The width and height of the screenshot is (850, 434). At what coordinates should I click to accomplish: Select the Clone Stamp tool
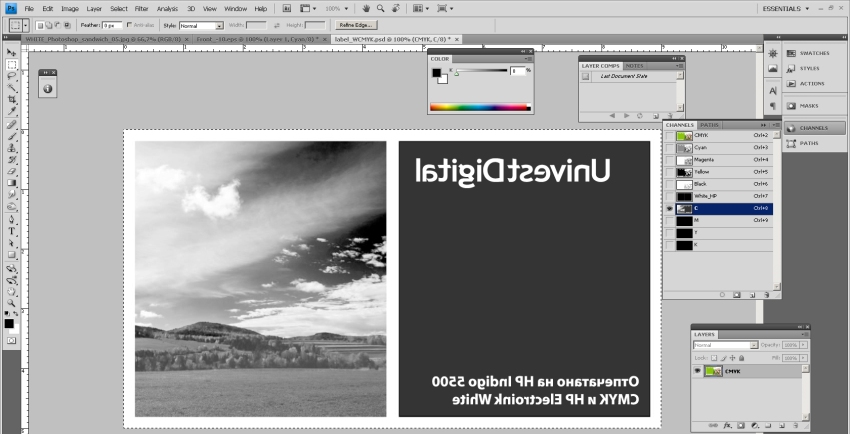(11, 148)
